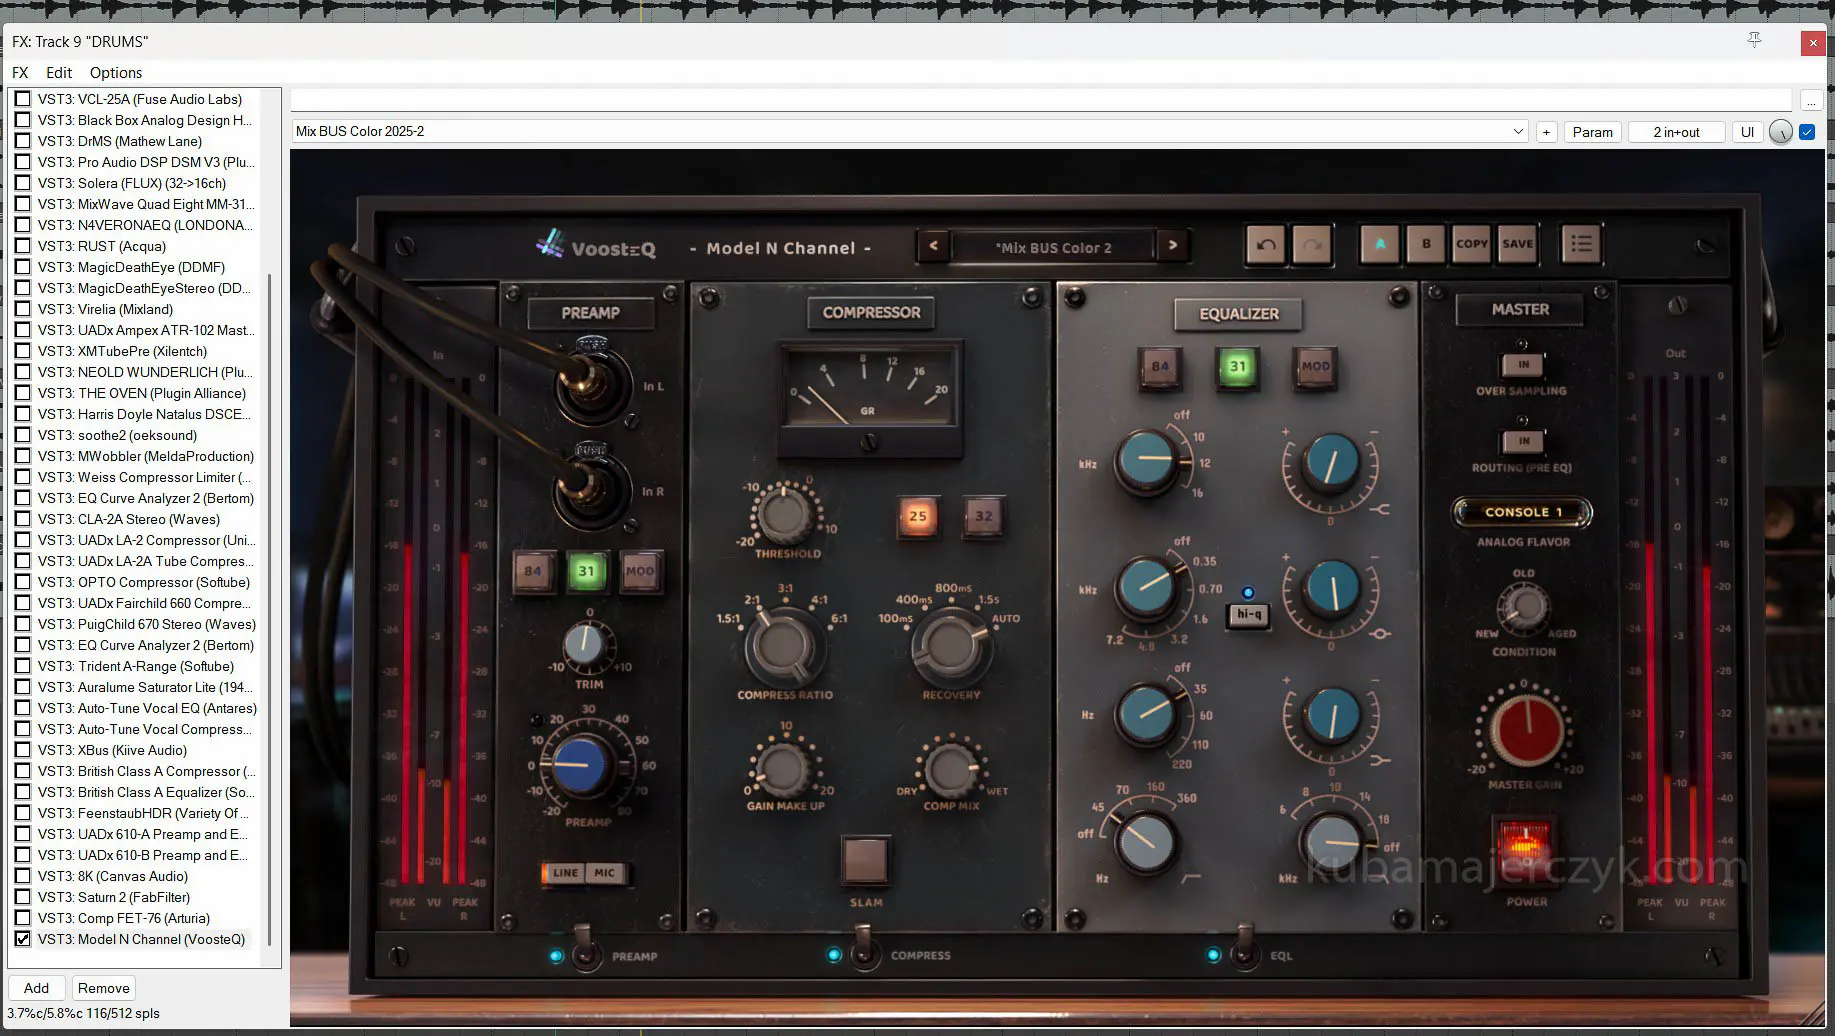The height and width of the screenshot is (1036, 1835).
Task: Open the Mix BUS Color preset dropdown
Action: [908, 132]
